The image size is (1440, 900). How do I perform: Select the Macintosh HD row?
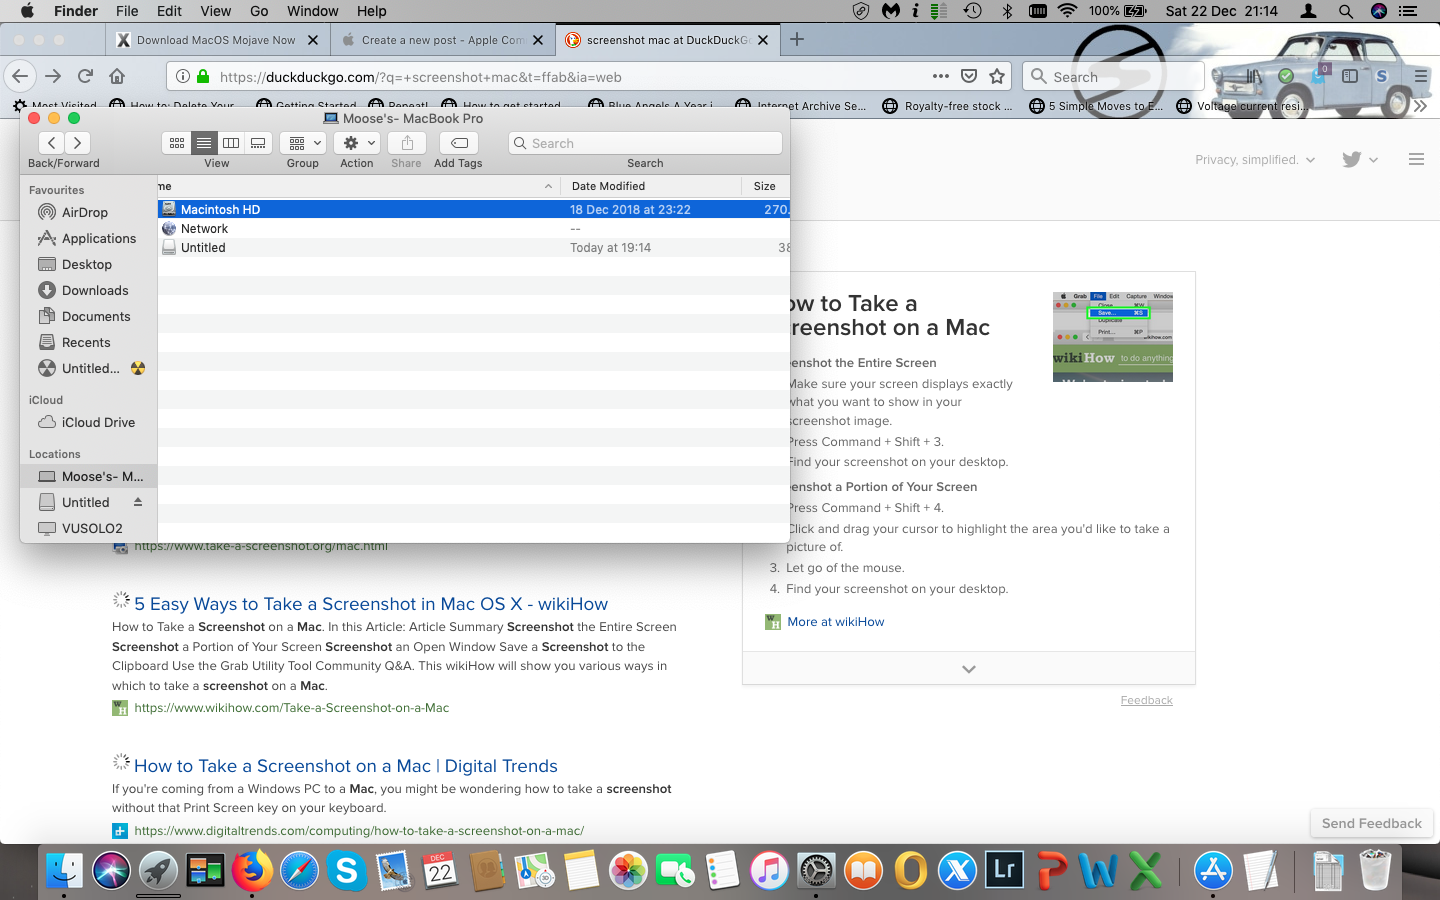tap(474, 210)
